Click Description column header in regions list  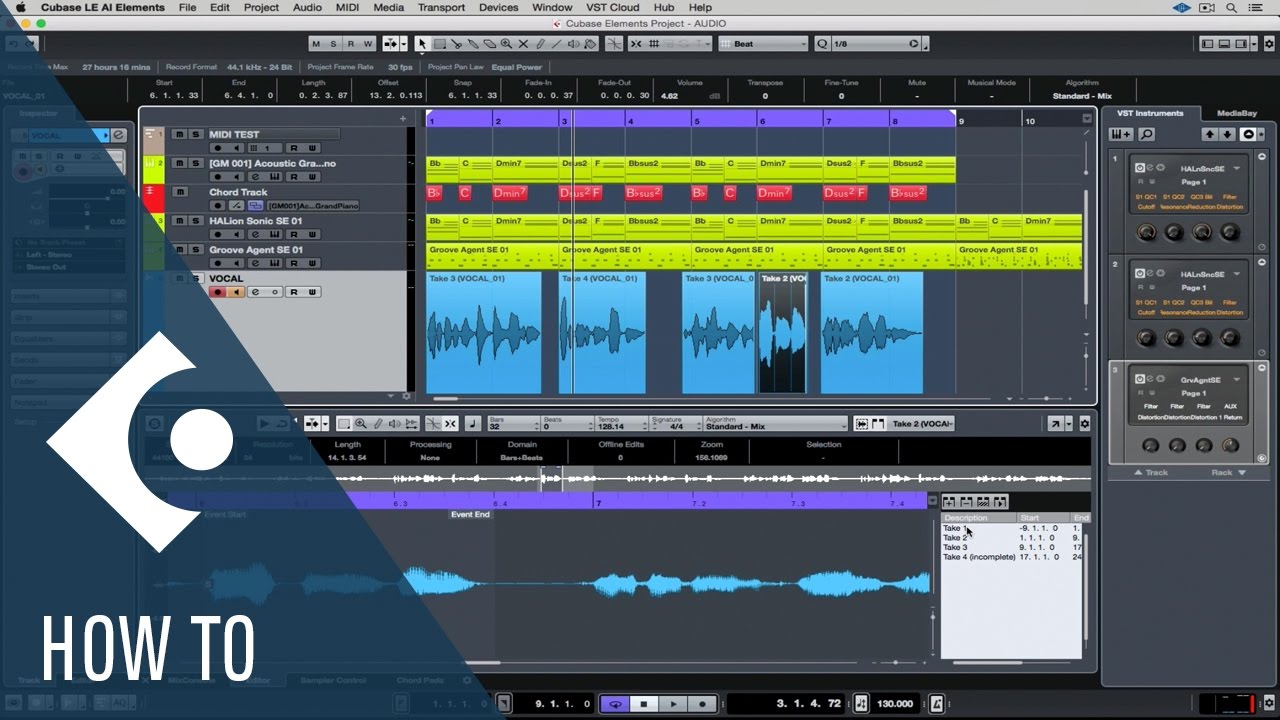(979, 518)
